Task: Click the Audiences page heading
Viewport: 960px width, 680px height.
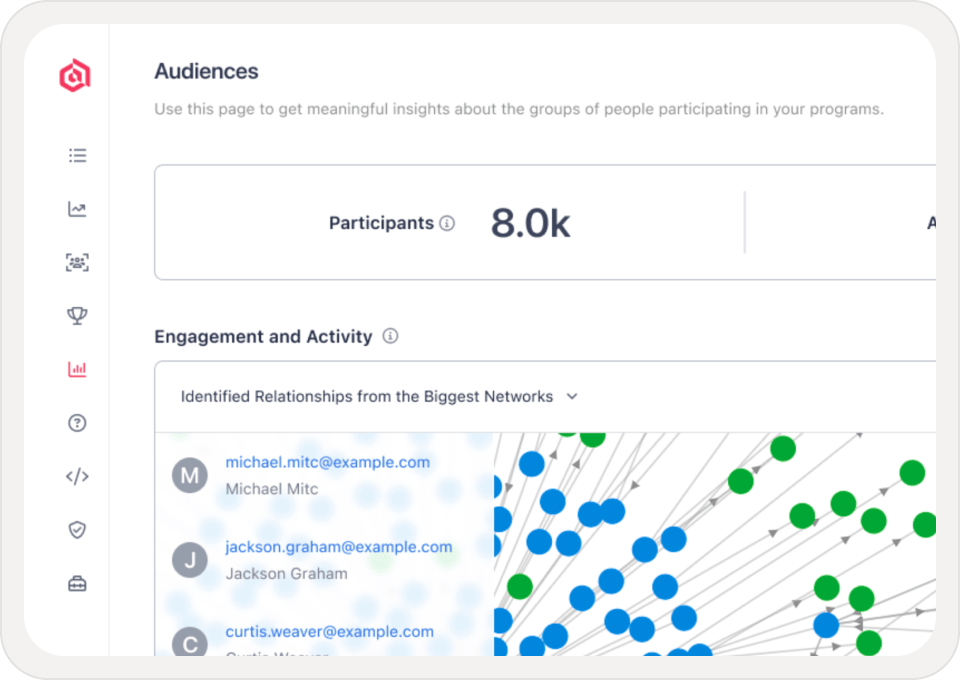Action: click(206, 71)
